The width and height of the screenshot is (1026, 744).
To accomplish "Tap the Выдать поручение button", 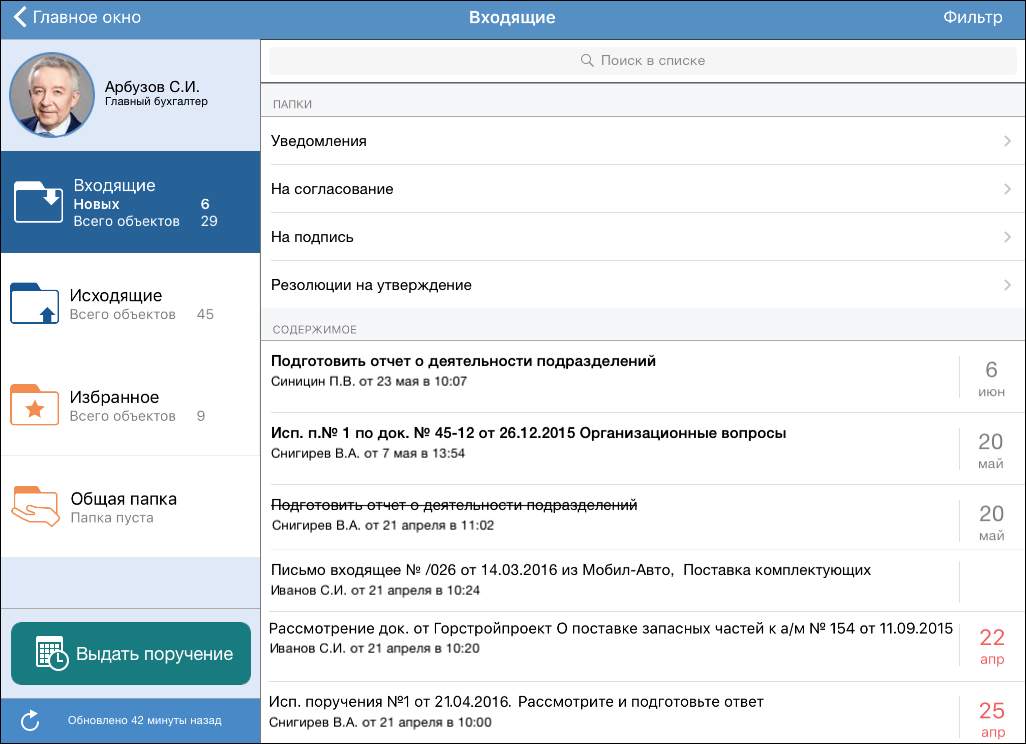I will [131, 653].
